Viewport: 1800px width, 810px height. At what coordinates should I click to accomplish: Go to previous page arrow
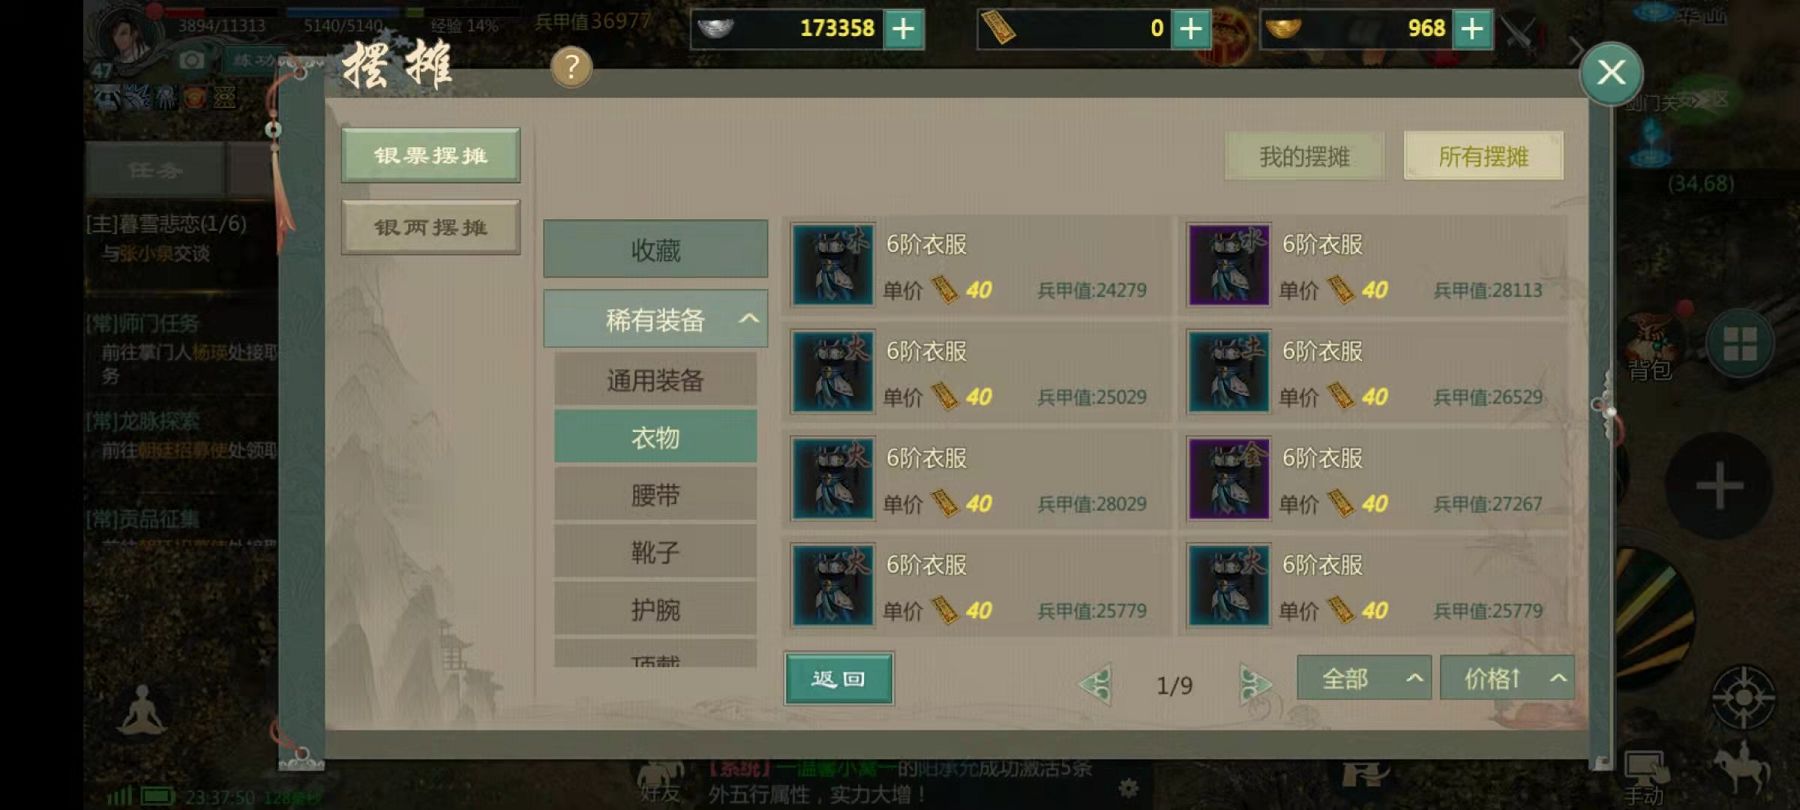tap(1096, 684)
